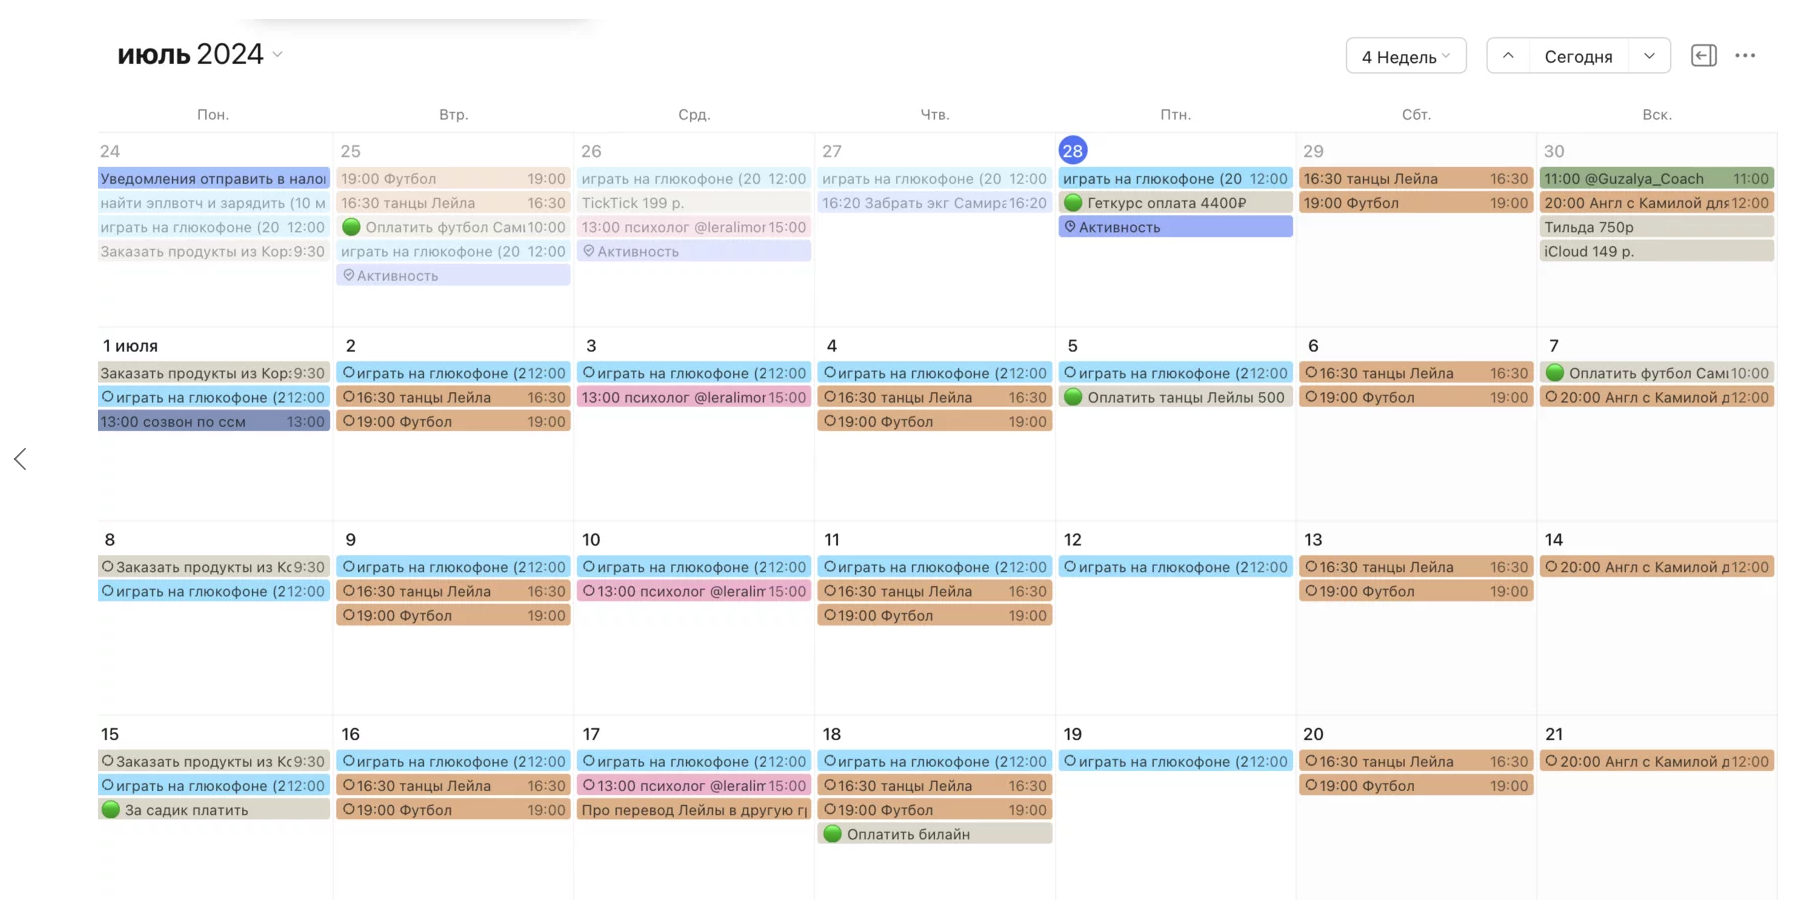
Task: Select the highlighted date 28
Action: (x=1072, y=151)
